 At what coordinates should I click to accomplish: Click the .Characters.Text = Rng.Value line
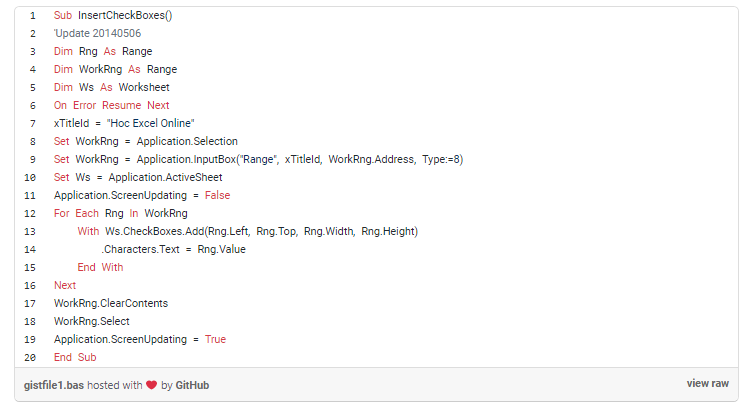pos(173,249)
